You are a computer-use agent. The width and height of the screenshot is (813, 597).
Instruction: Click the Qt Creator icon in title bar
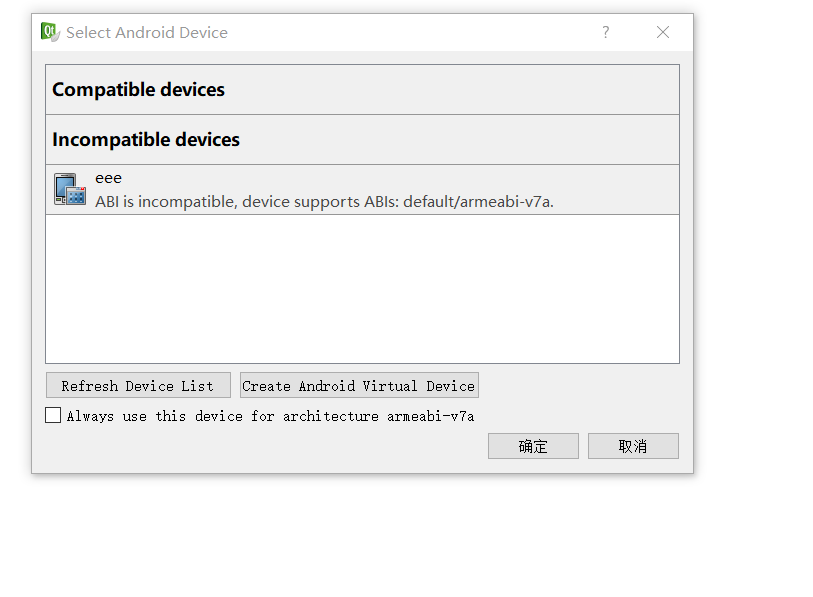point(50,32)
